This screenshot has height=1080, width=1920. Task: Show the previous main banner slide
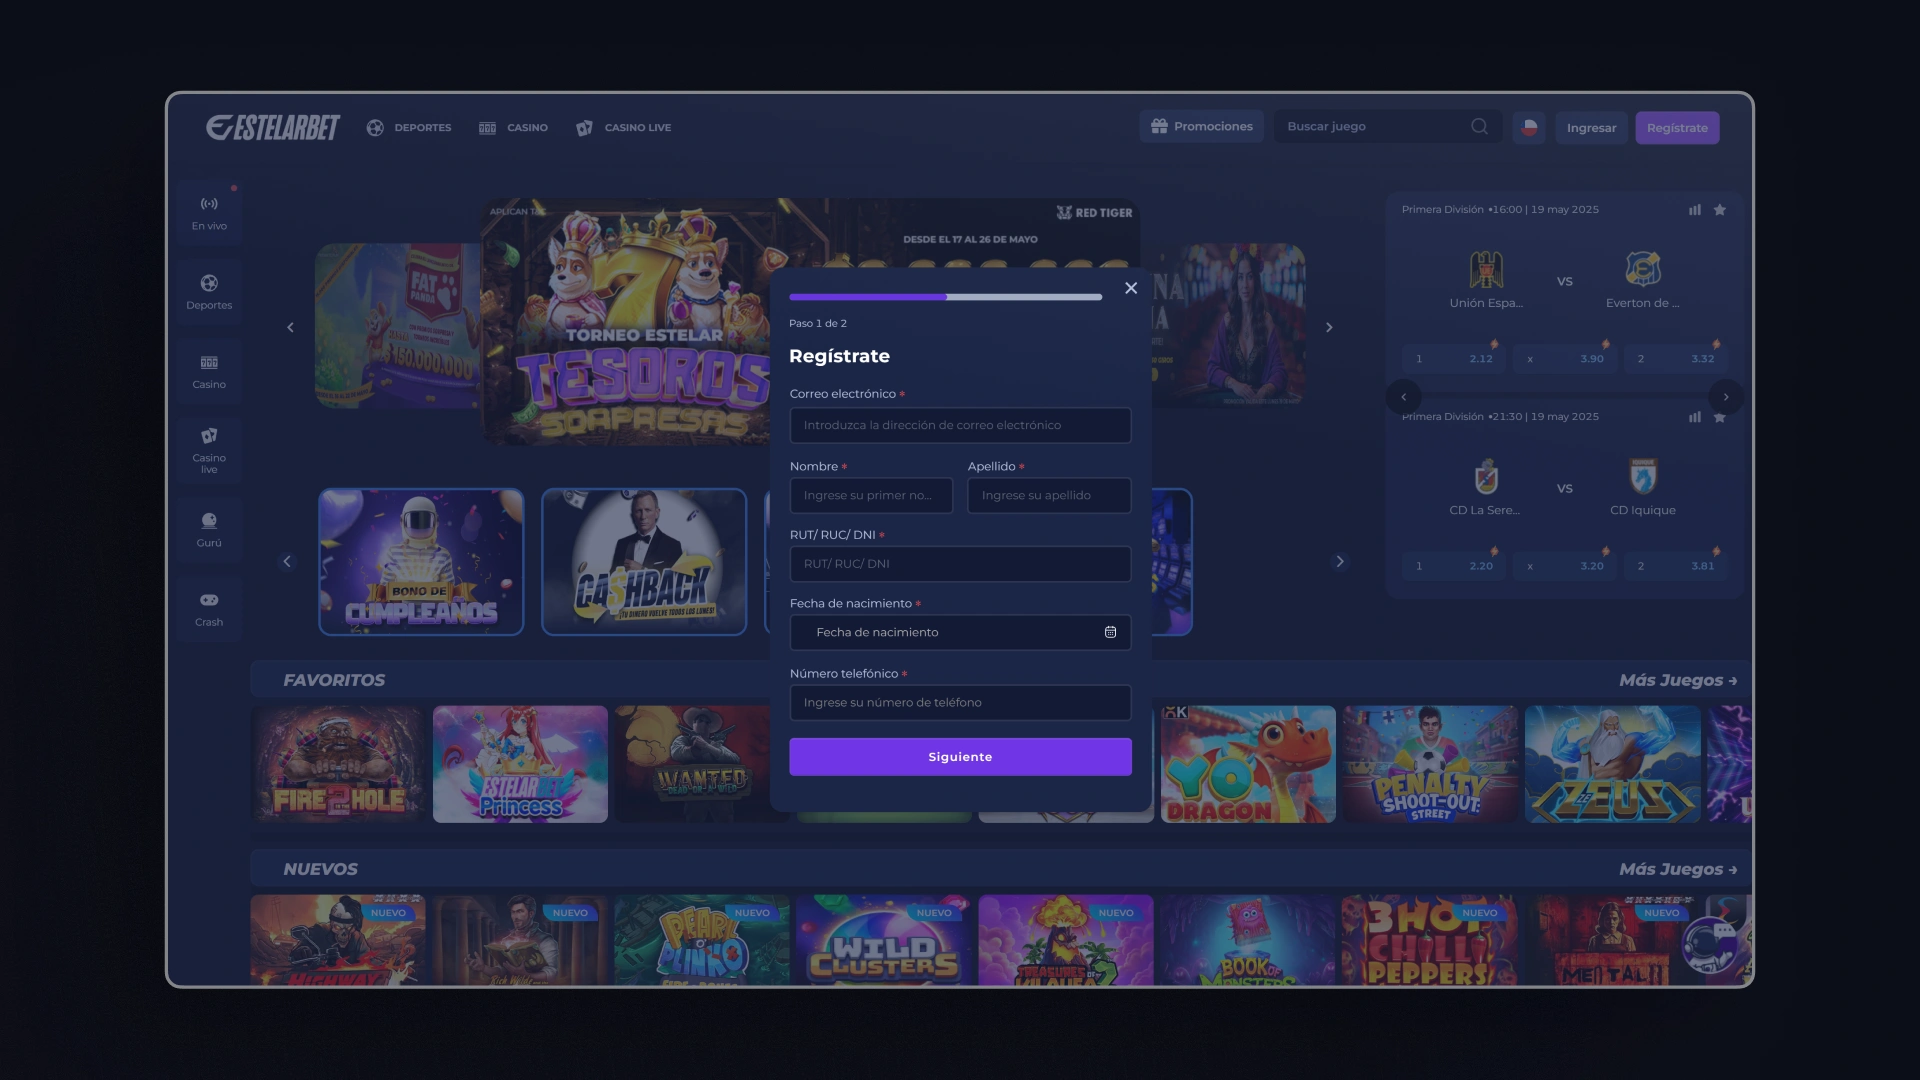click(x=290, y=327)
